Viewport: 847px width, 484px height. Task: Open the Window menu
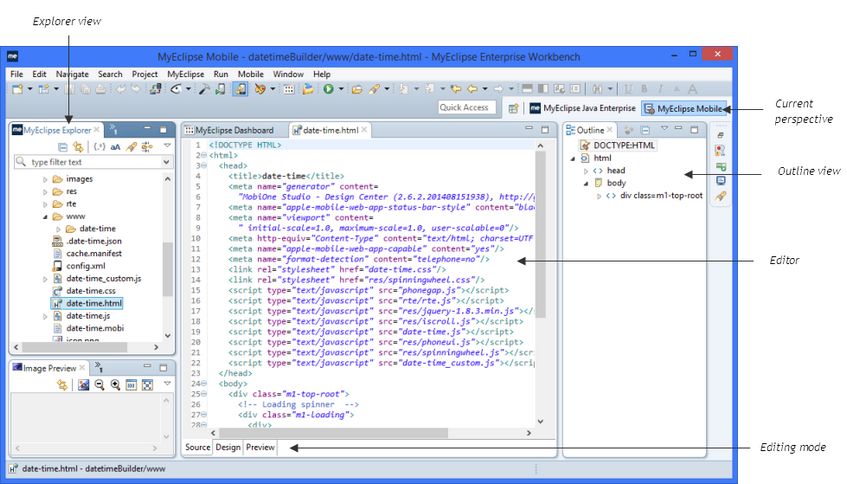pos(288,74)
